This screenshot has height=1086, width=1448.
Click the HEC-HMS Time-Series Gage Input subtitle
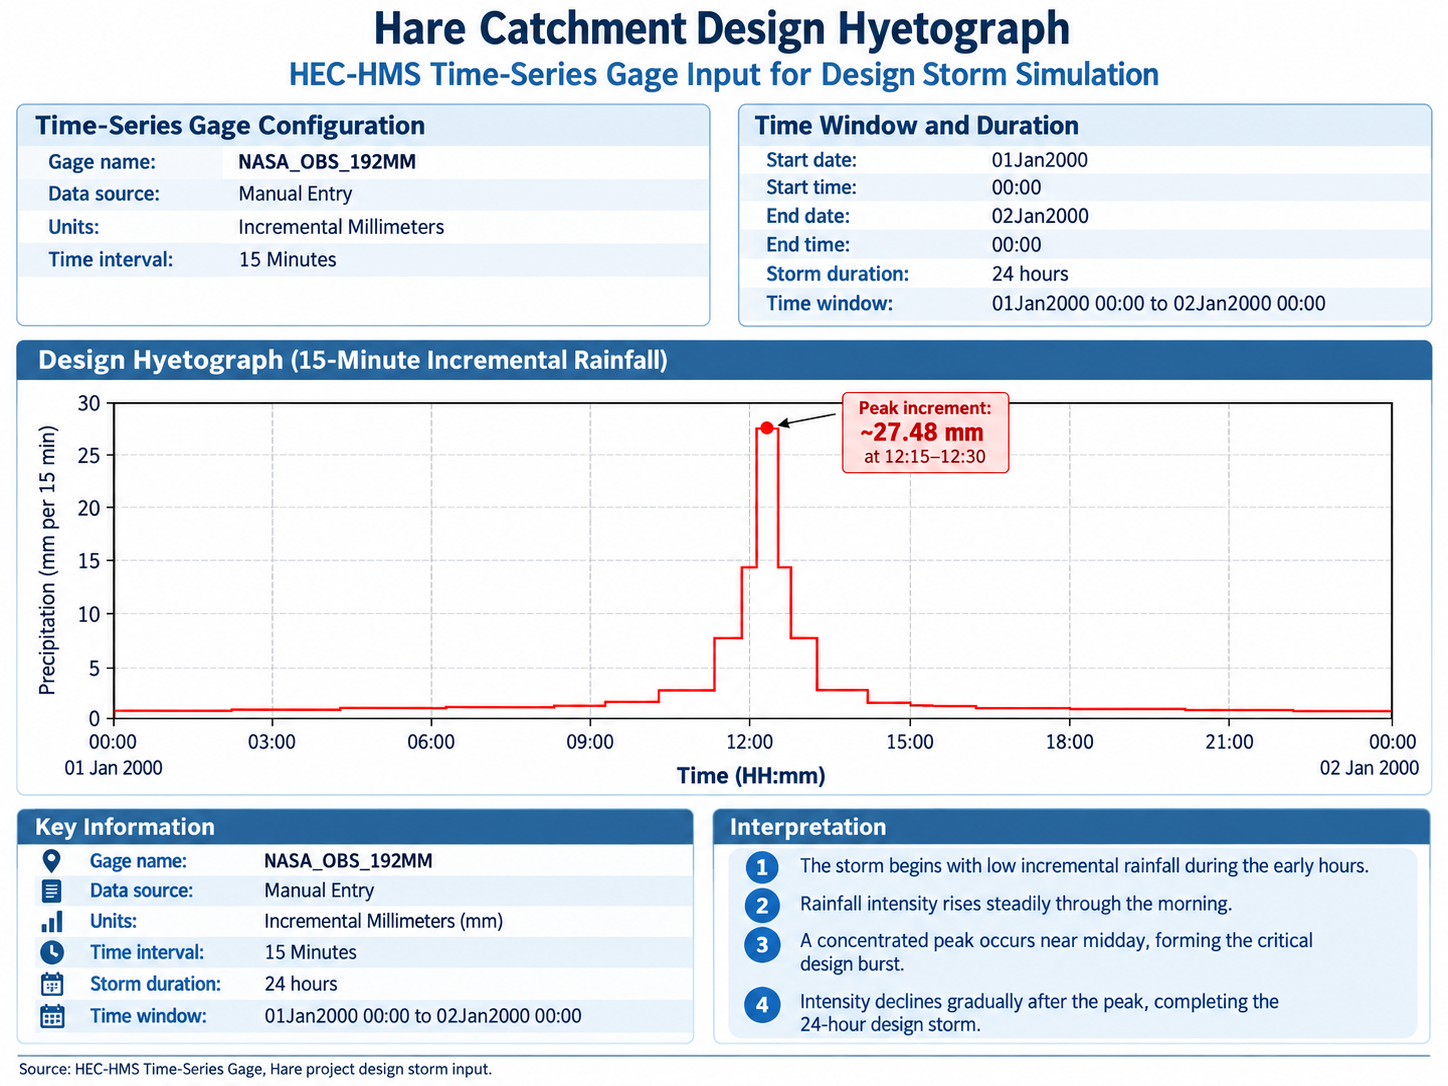724,75
